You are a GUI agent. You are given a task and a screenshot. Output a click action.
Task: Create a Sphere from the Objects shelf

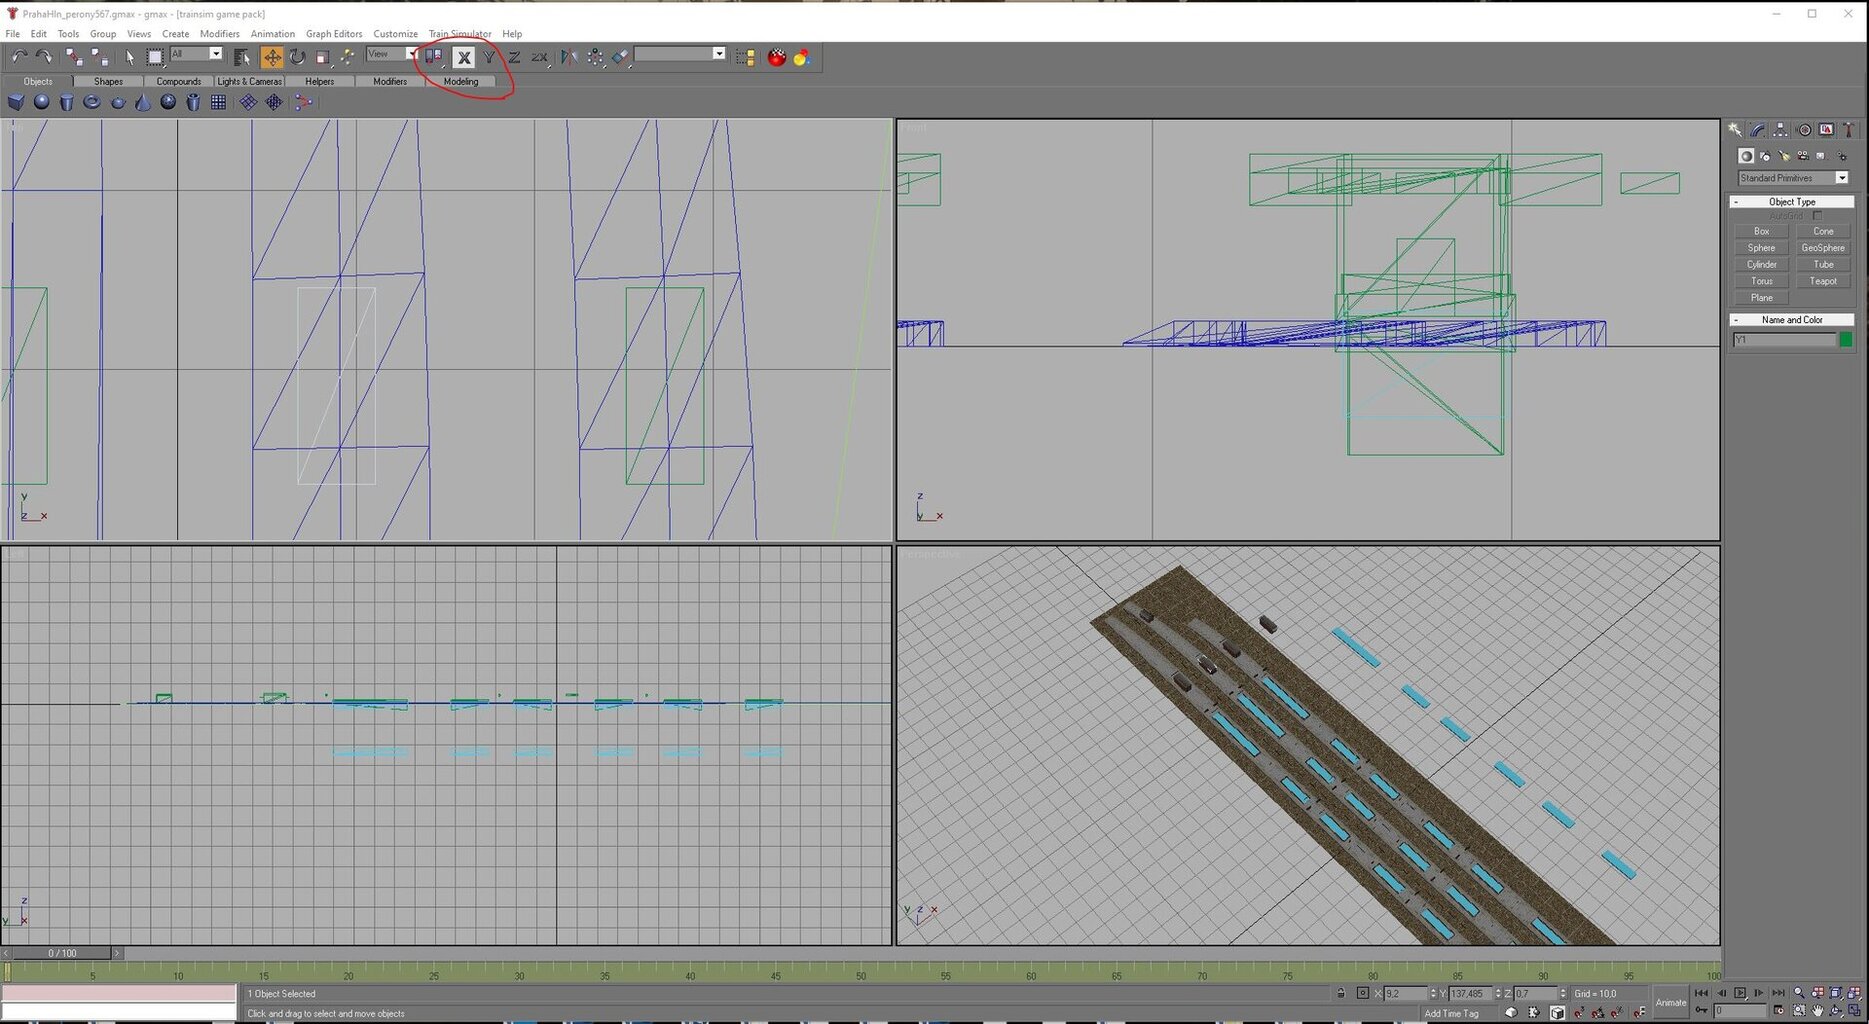coord(41,102)
